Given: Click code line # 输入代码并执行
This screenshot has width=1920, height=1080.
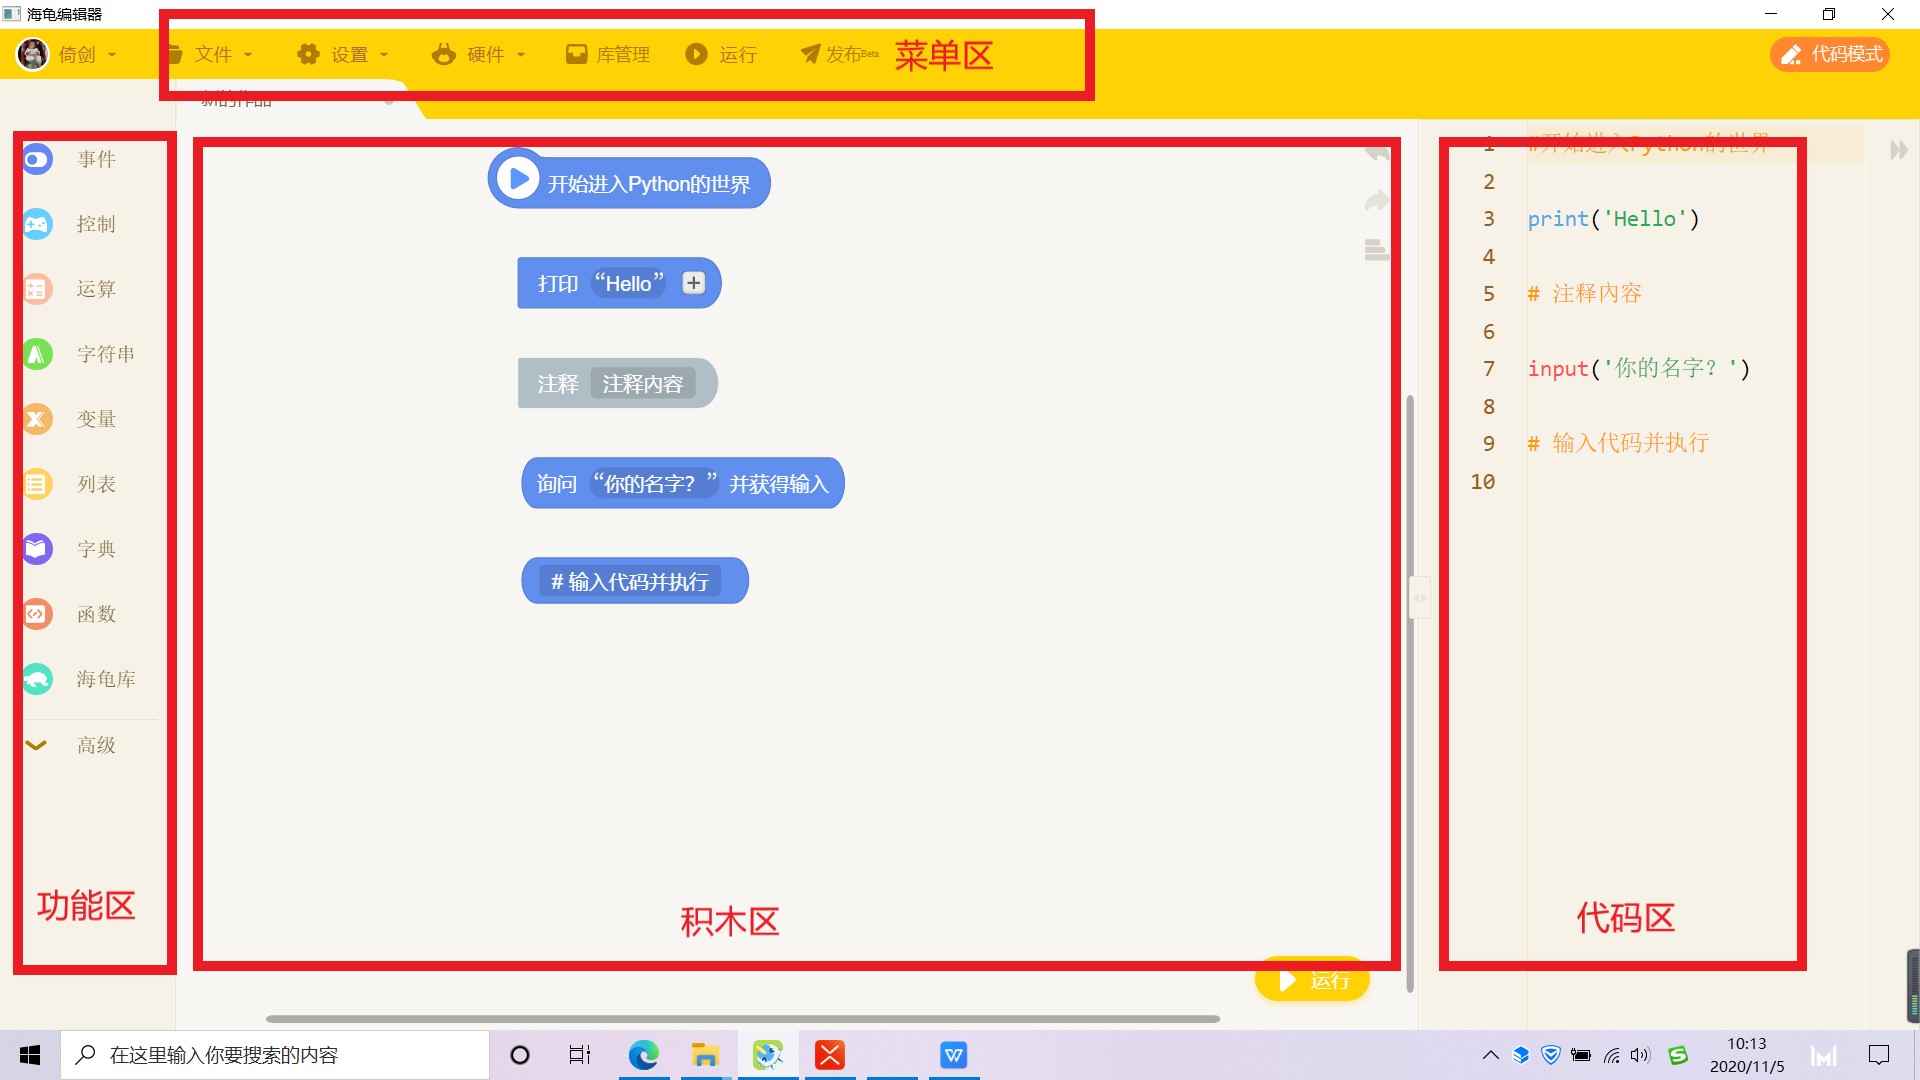Looking at the screenshot, I should [1618, 444].
